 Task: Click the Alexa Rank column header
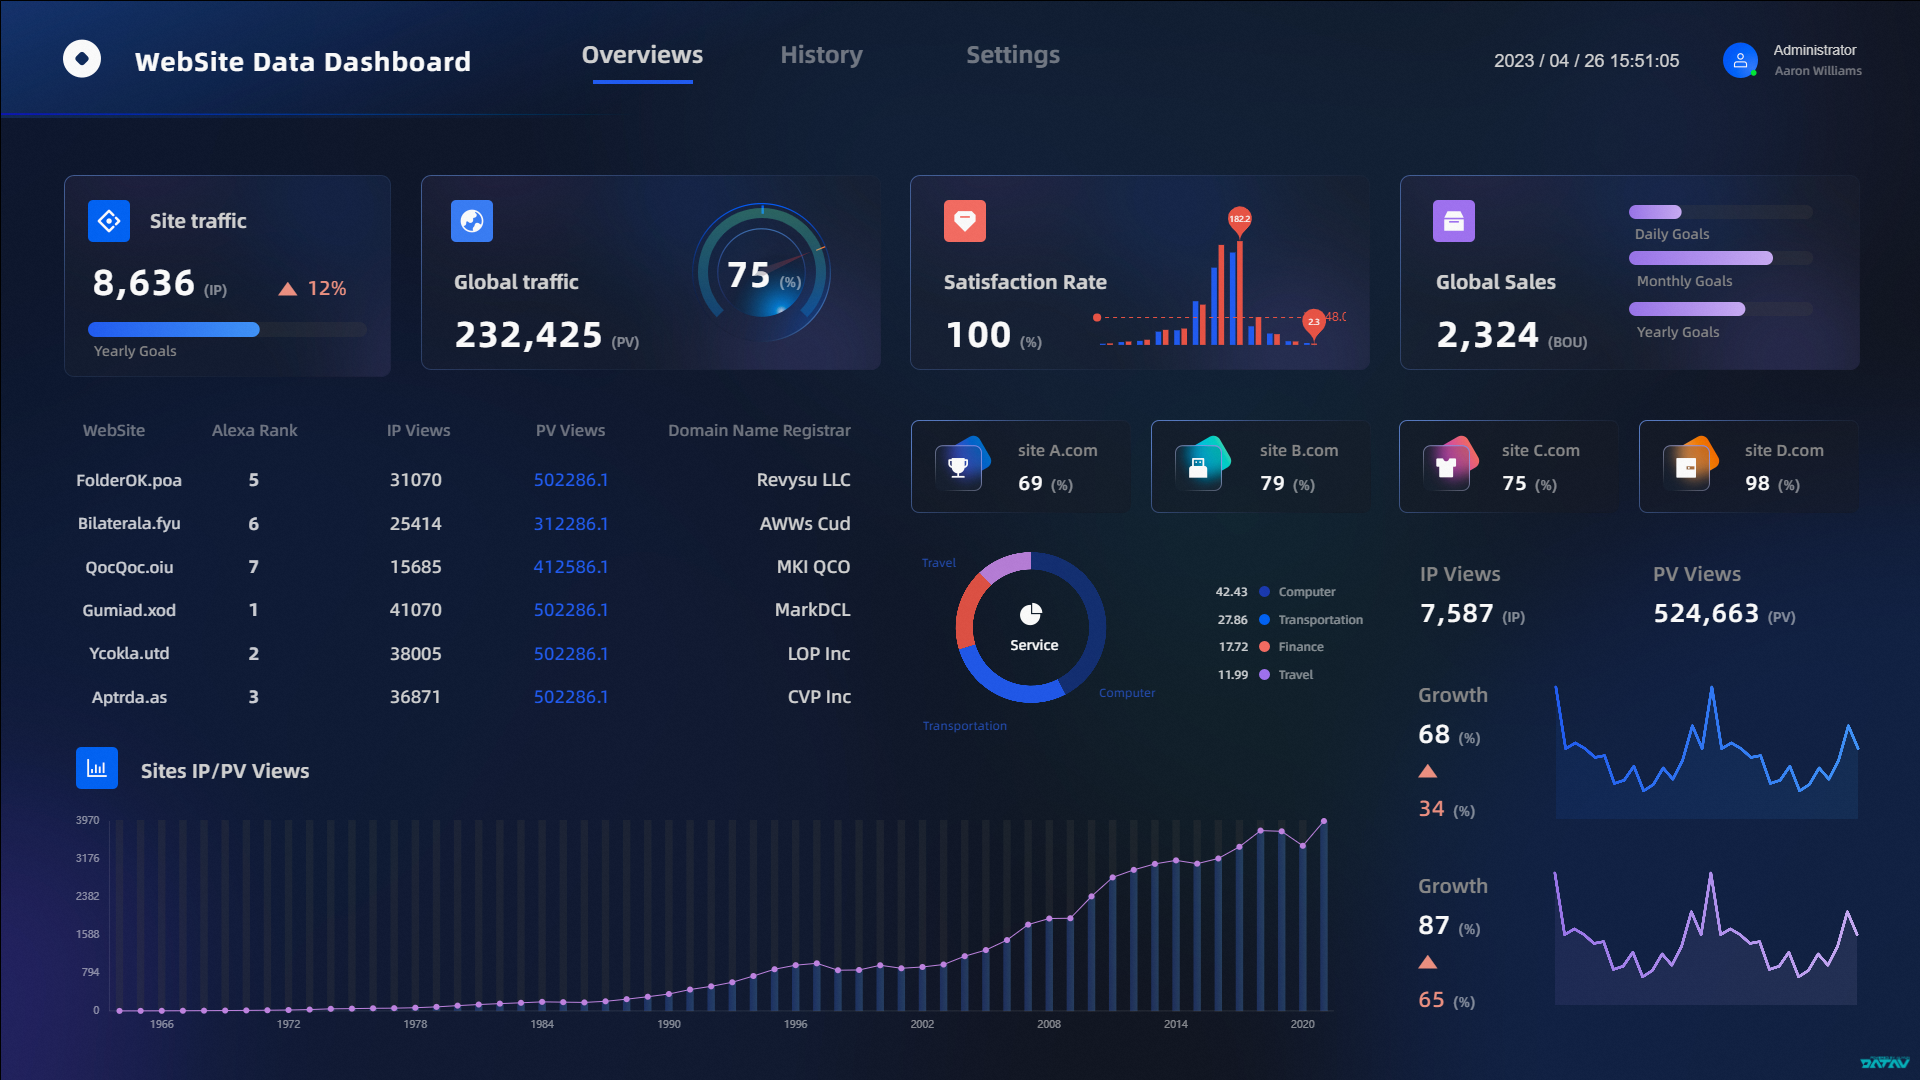coord(255,430)
